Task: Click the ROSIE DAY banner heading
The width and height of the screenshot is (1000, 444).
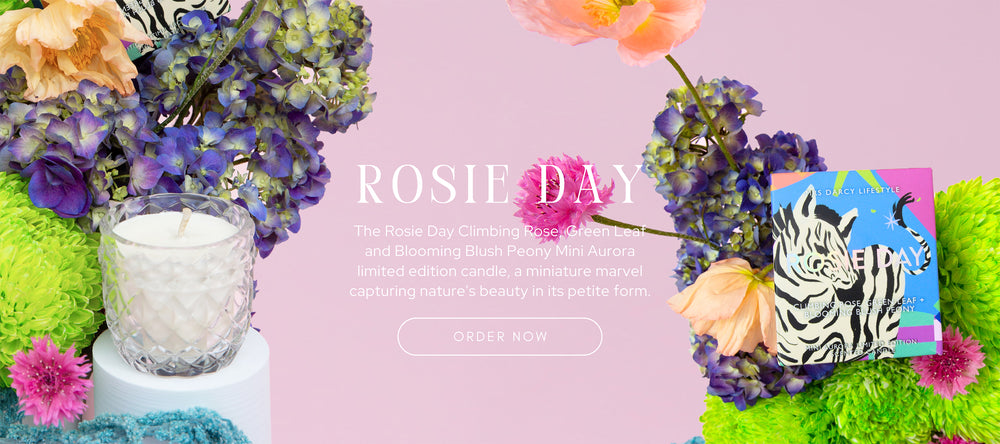Action: (x=500, y=185)
